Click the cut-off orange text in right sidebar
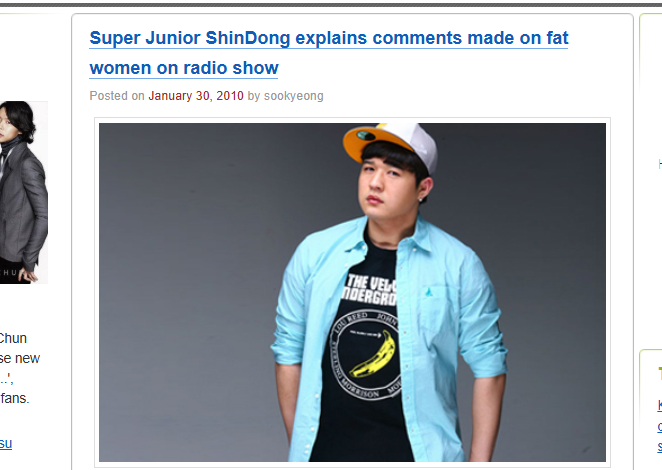This screenshot has width=662, height=470. tap(660, 164)
